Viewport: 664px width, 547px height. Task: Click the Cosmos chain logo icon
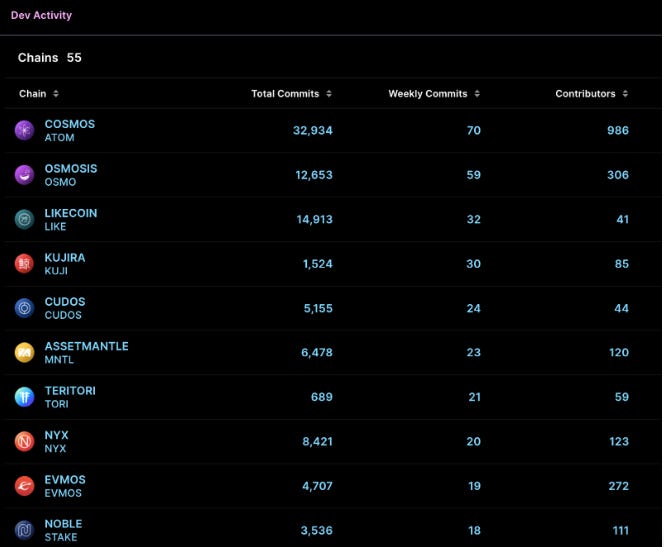[25, 130]
